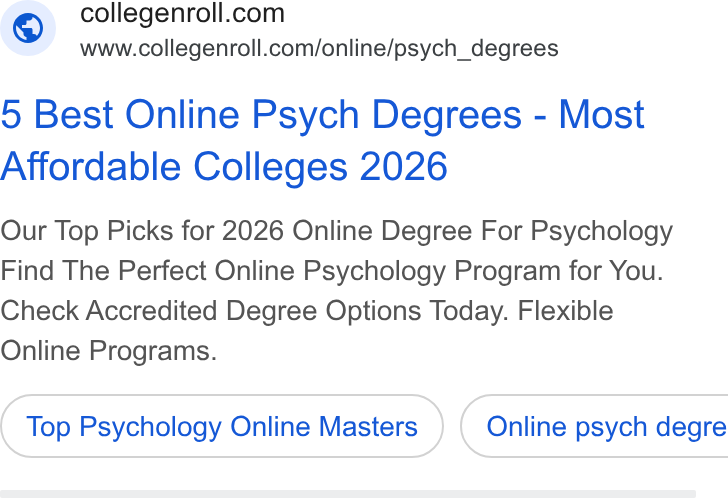Click the www.collegenroll.com/online/psych_degrees URL text
The height and width of the screenshot is (498, 728).
[x=319, y=49]
